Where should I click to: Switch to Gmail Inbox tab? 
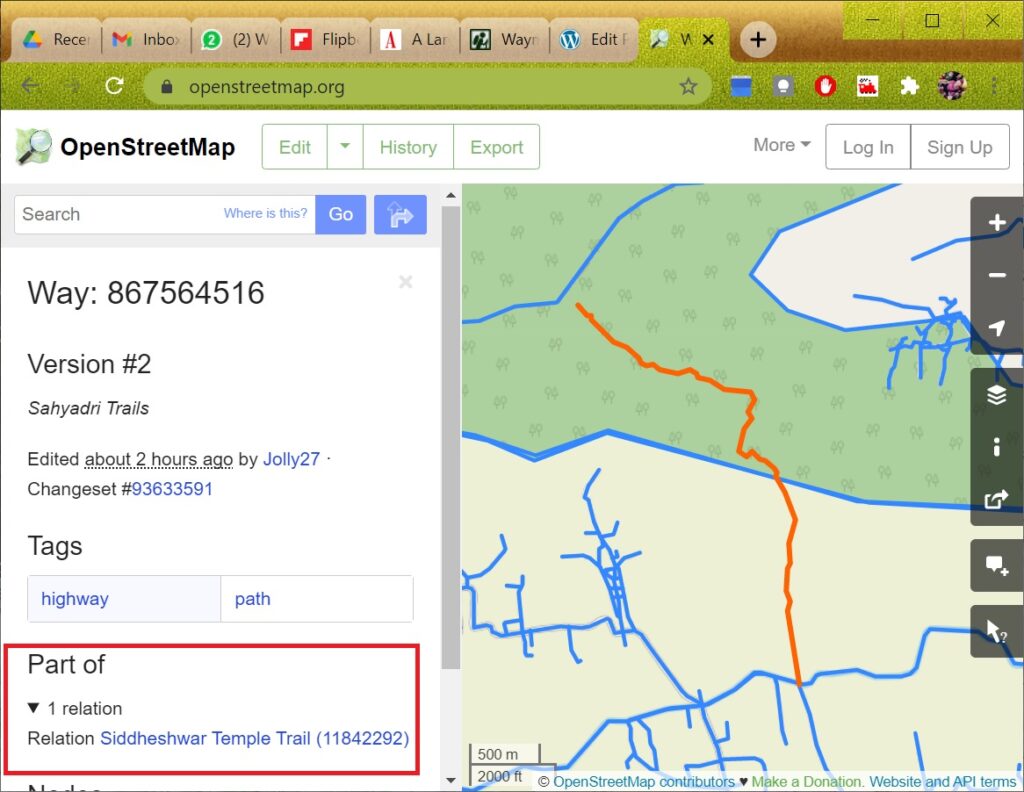click(145, 40)
